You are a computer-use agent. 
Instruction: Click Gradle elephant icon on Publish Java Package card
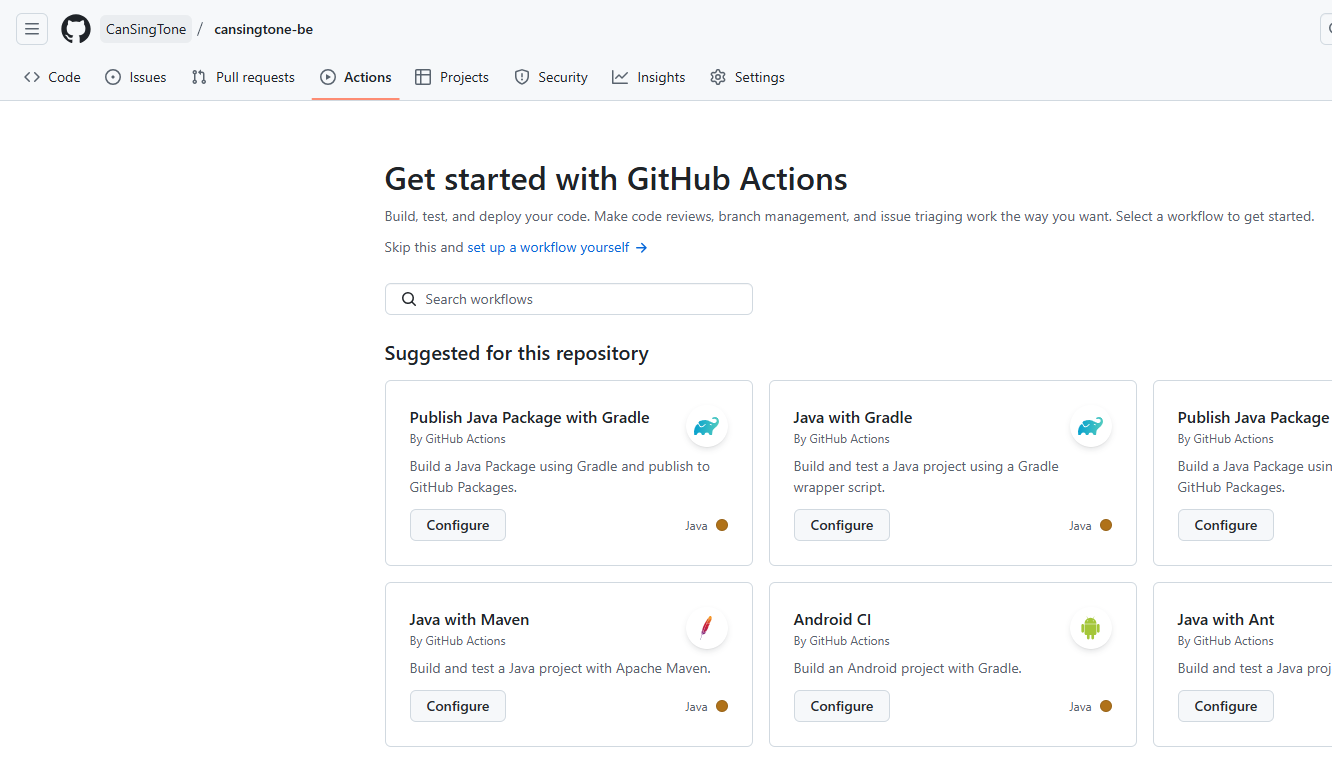707,427
